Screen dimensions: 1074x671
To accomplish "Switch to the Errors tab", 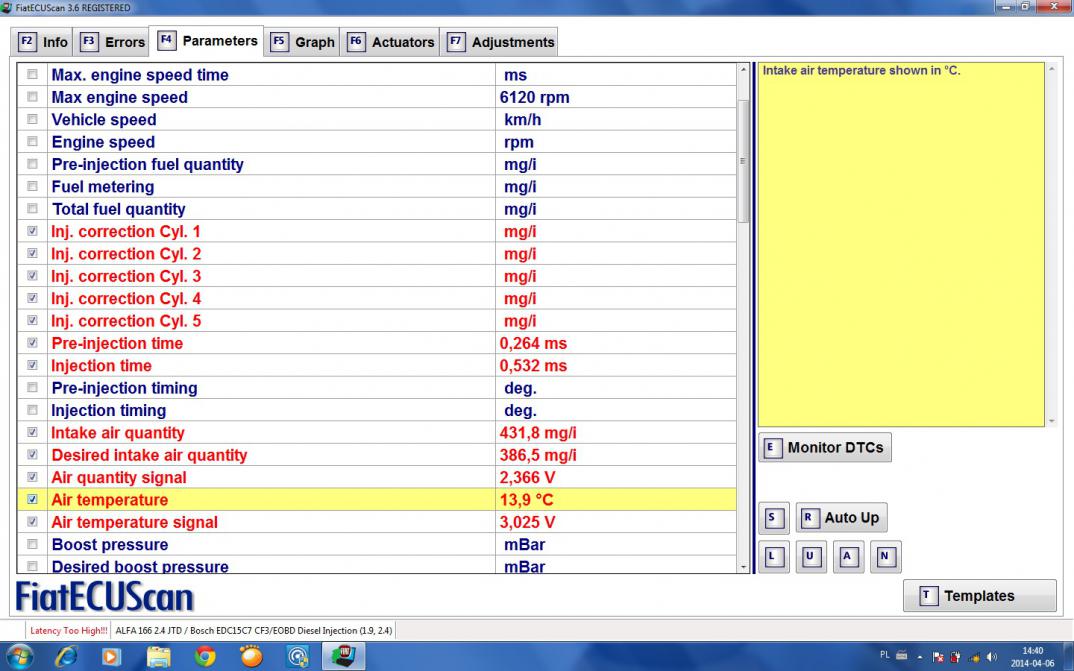I will [112, 42].
